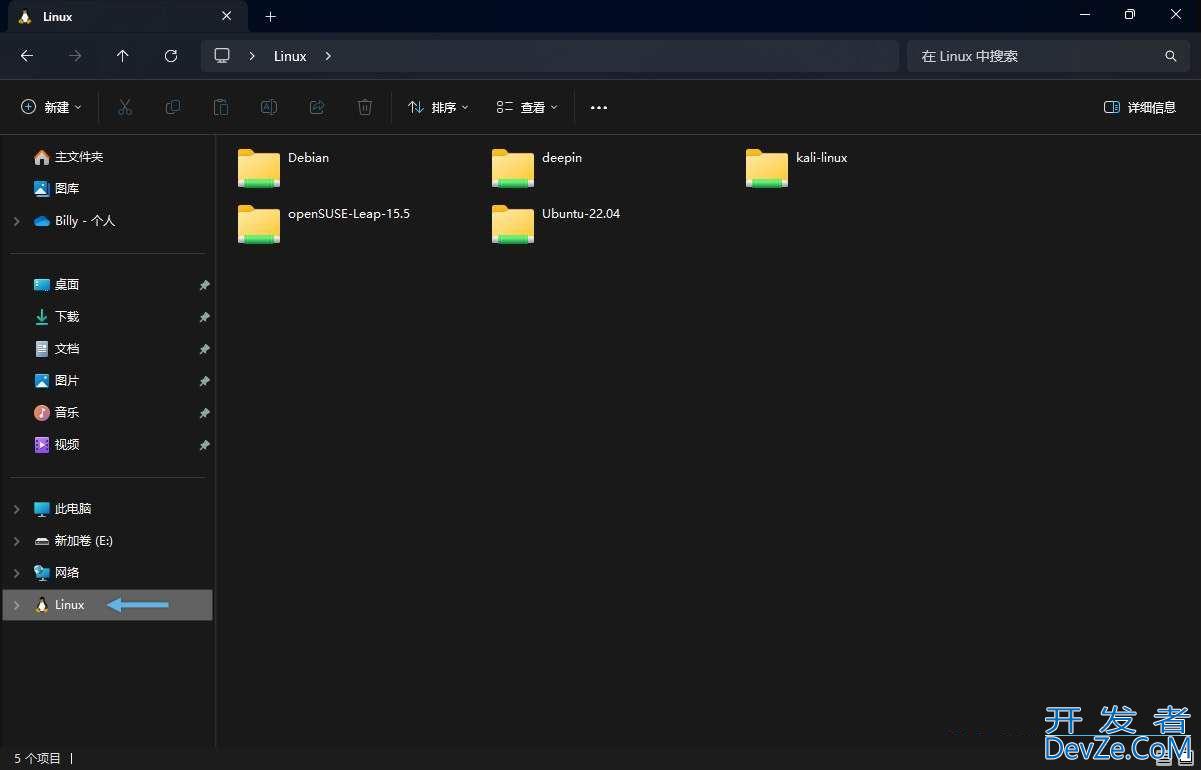Screen dimensions: 1201x770
Task: Add a new tab
Action: click(270, 17)
